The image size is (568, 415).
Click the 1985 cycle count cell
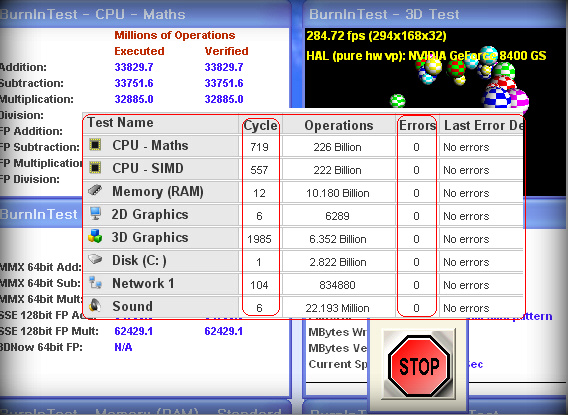259,239
